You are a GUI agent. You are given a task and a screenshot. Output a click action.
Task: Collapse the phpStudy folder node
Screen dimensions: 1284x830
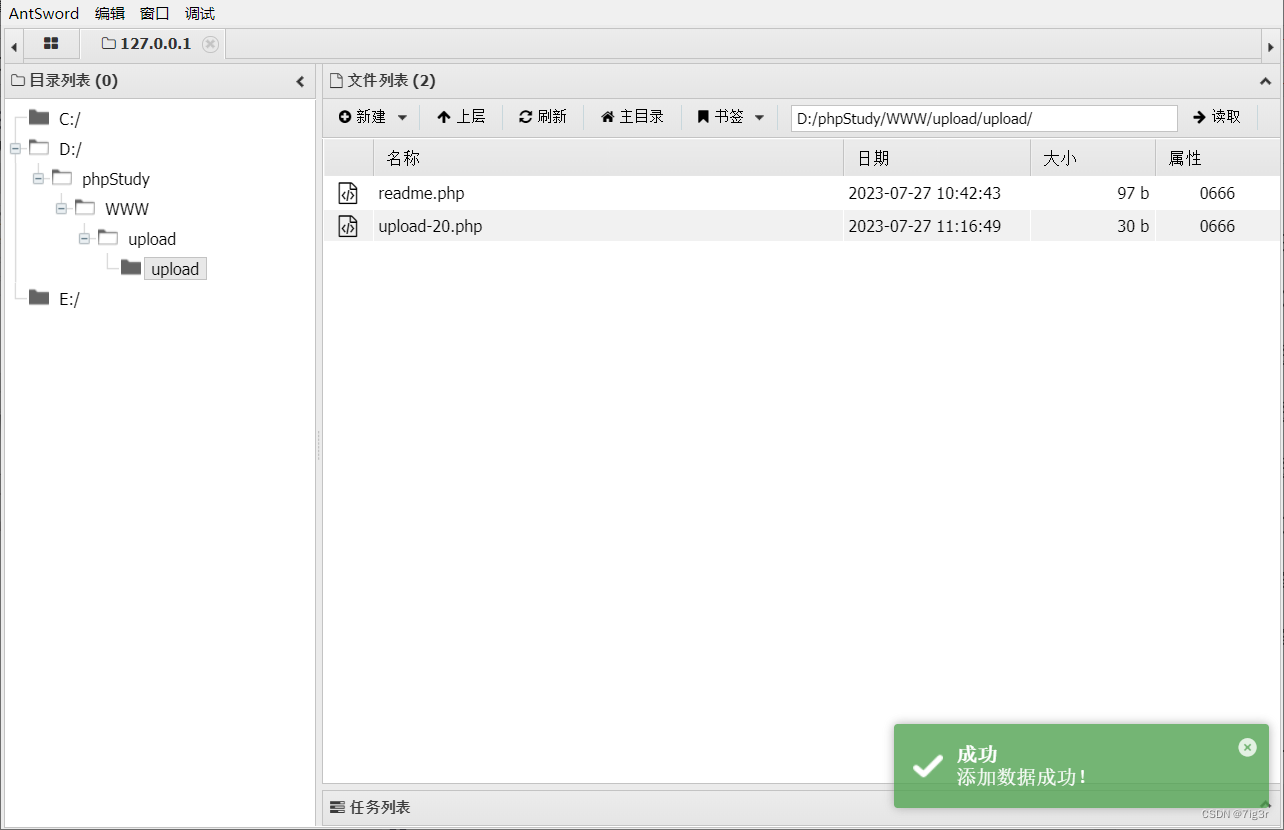tap(37, 178)
